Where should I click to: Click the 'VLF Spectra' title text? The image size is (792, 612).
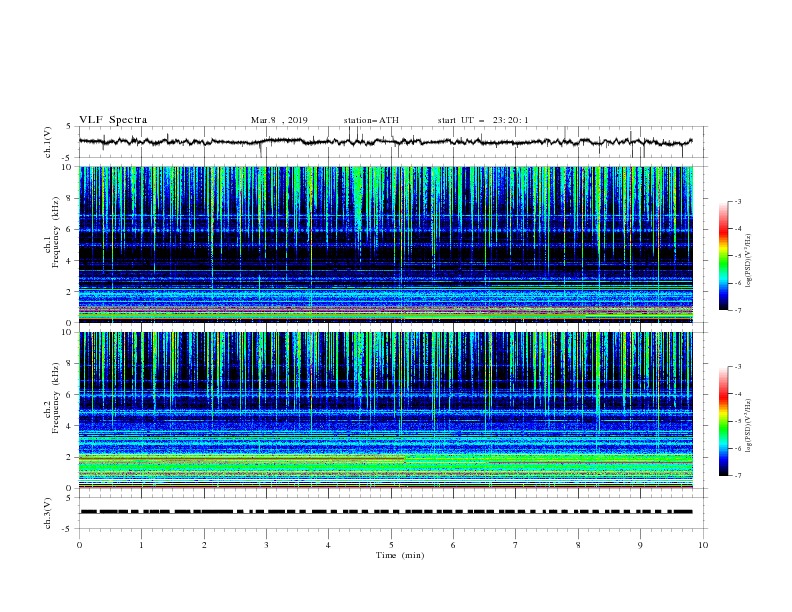point(113,120)
